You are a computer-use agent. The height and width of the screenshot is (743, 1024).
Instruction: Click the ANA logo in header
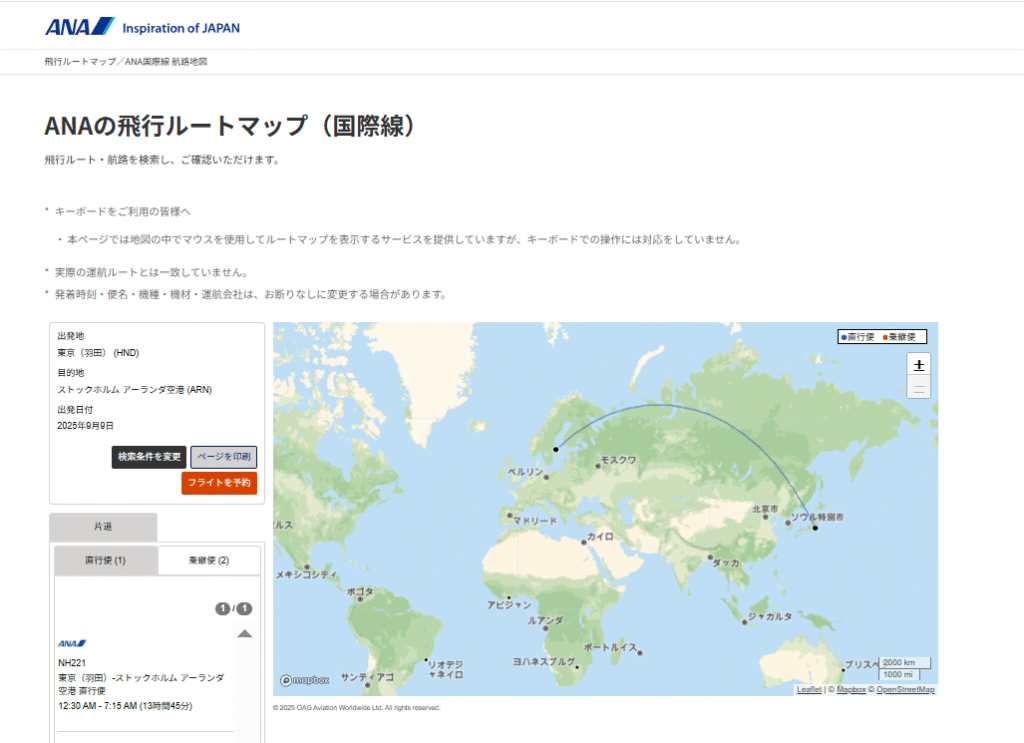(x=79, y=27)
